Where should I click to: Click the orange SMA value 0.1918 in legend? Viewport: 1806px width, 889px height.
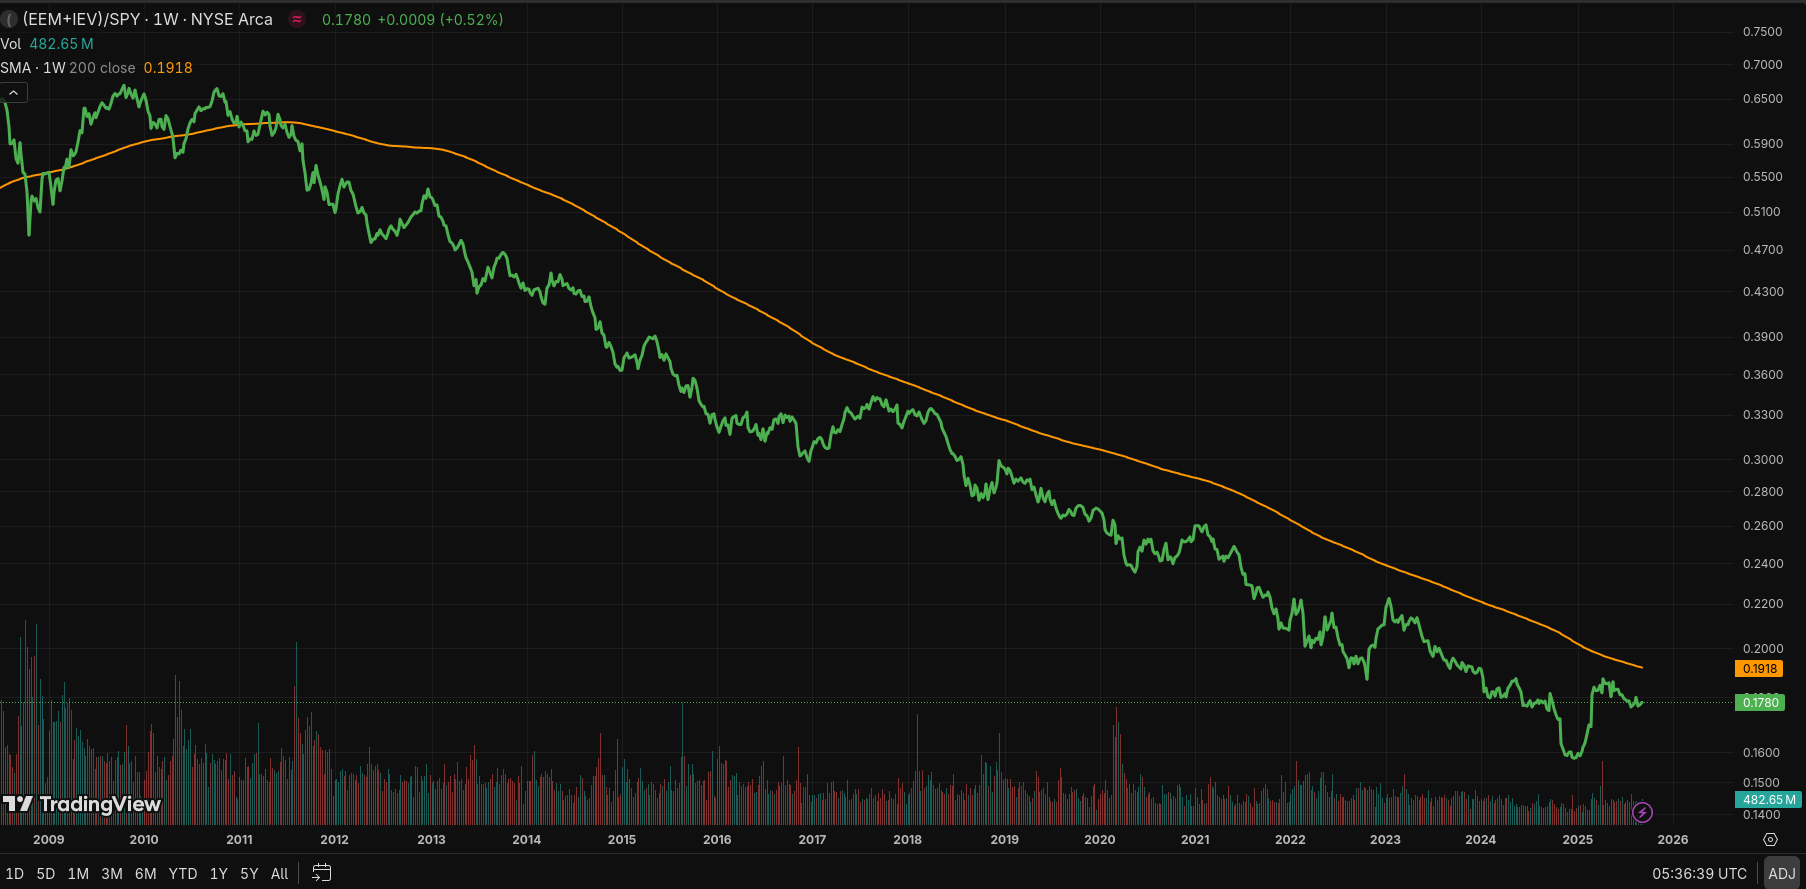click(x=168, y=68)
